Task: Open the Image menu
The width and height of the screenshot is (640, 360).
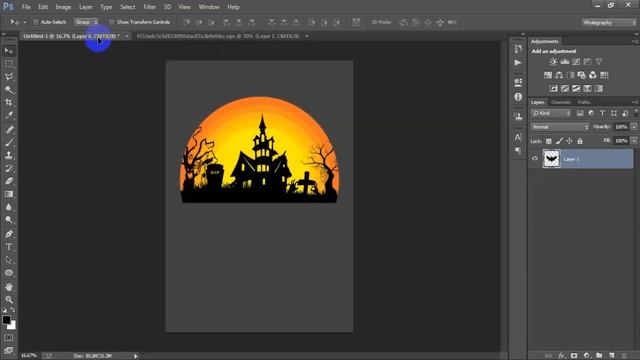Action: [x=63, y=7]
